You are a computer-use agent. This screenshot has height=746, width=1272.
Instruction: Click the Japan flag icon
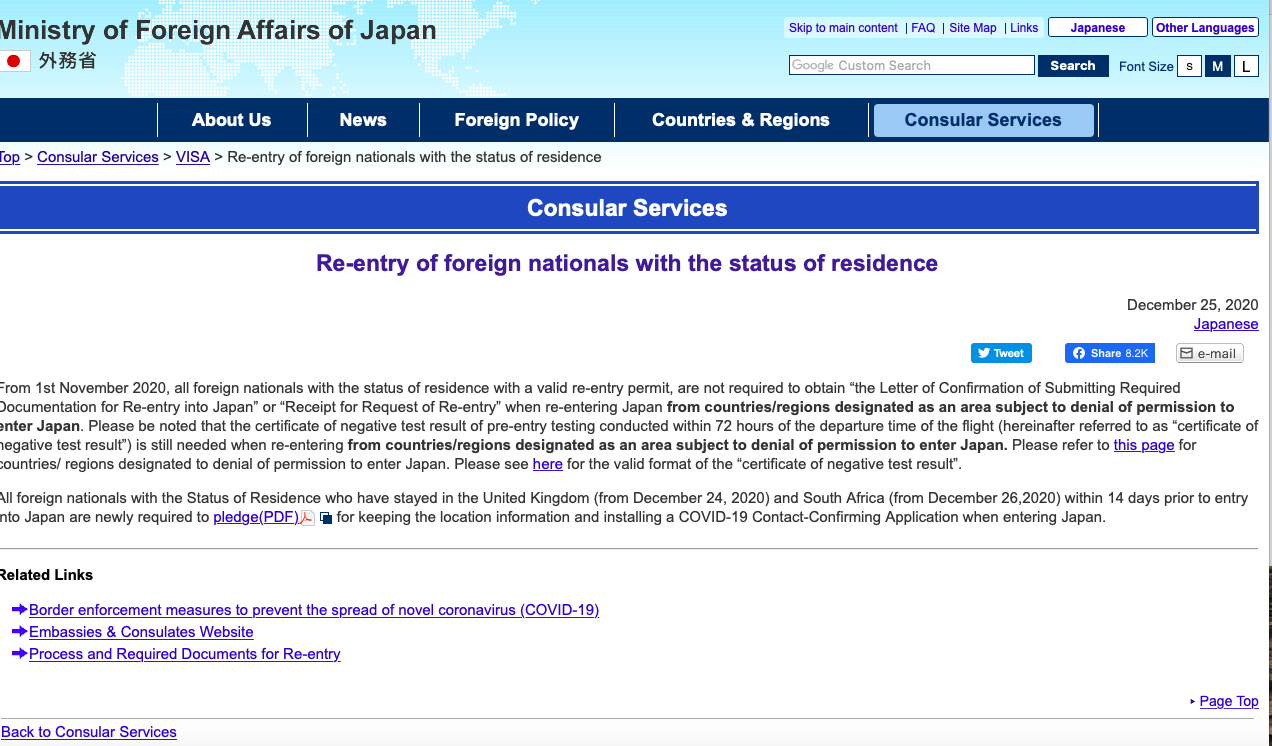(x=13, y=61)
